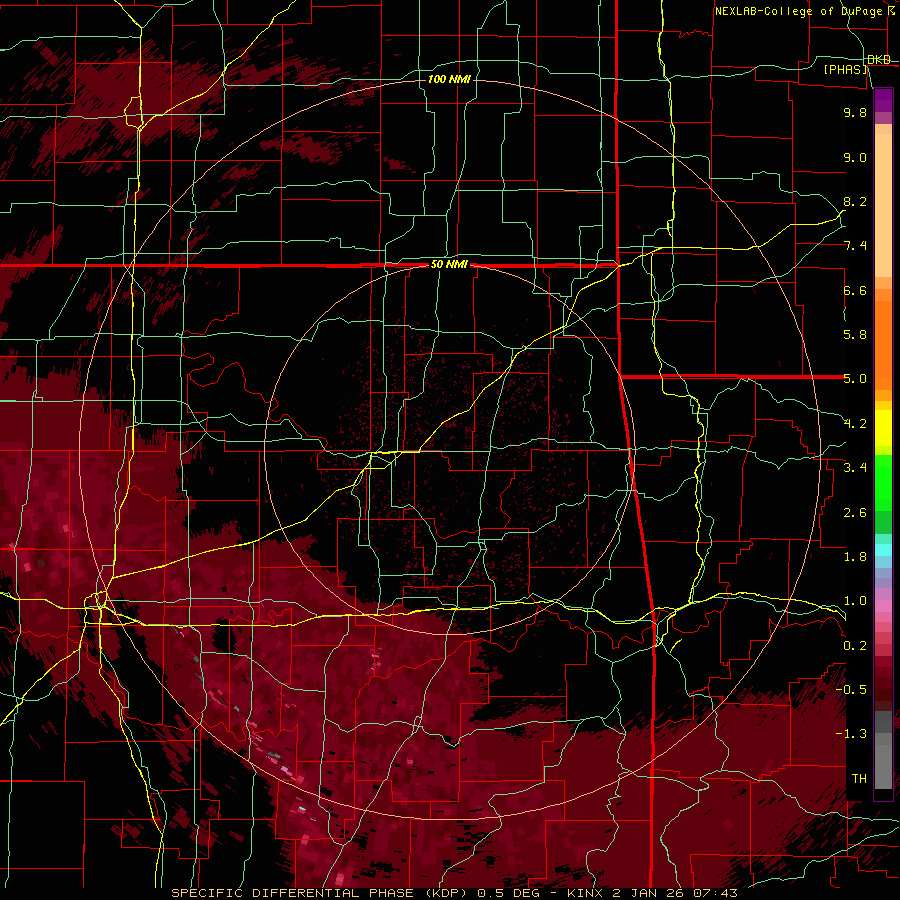Viewport: 900px width, 900px height.
Task: Click the 5.8 color scale value
Action: (855, 335)
